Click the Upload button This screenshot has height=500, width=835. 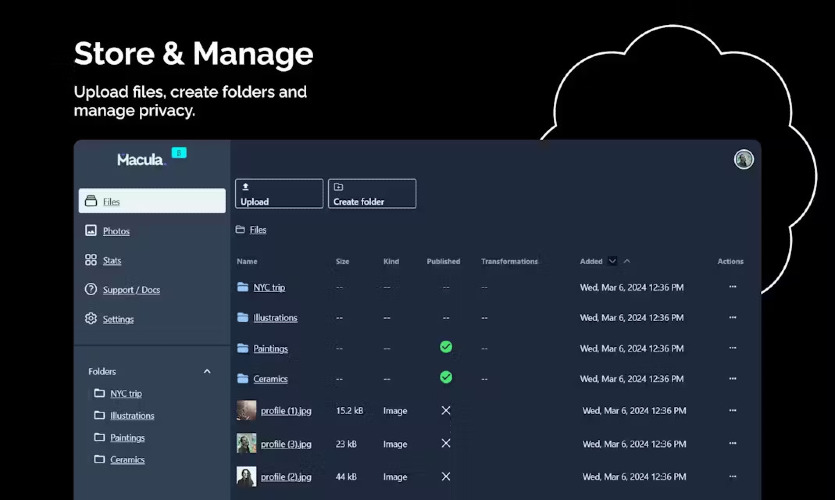[279, 194]
